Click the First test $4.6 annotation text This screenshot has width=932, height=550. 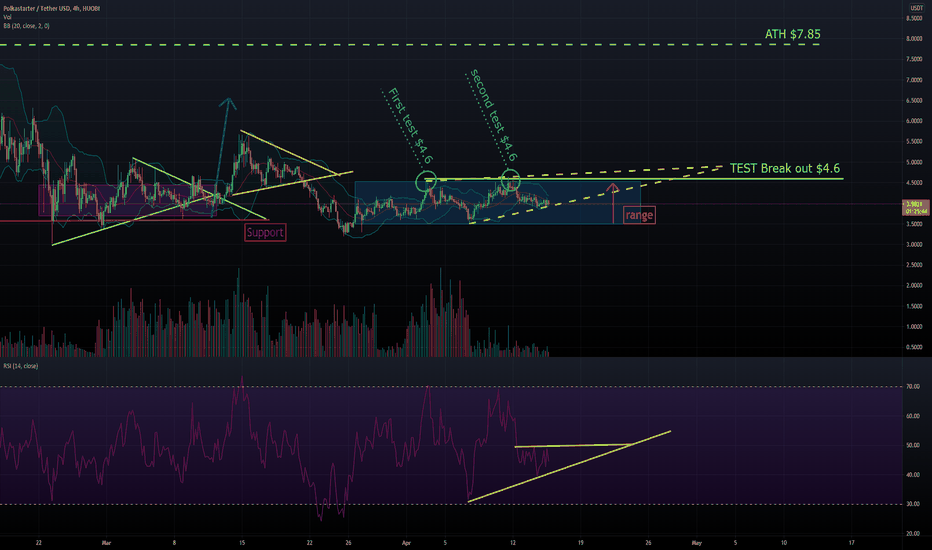click(x=410, y=125)
